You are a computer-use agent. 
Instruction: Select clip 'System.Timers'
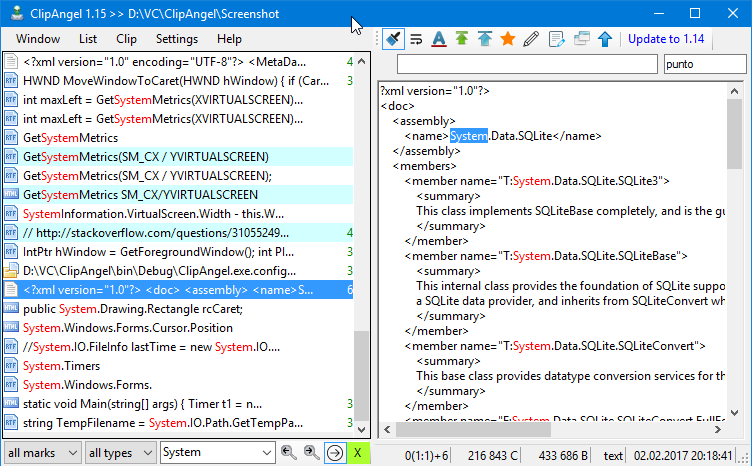(178, 366)
